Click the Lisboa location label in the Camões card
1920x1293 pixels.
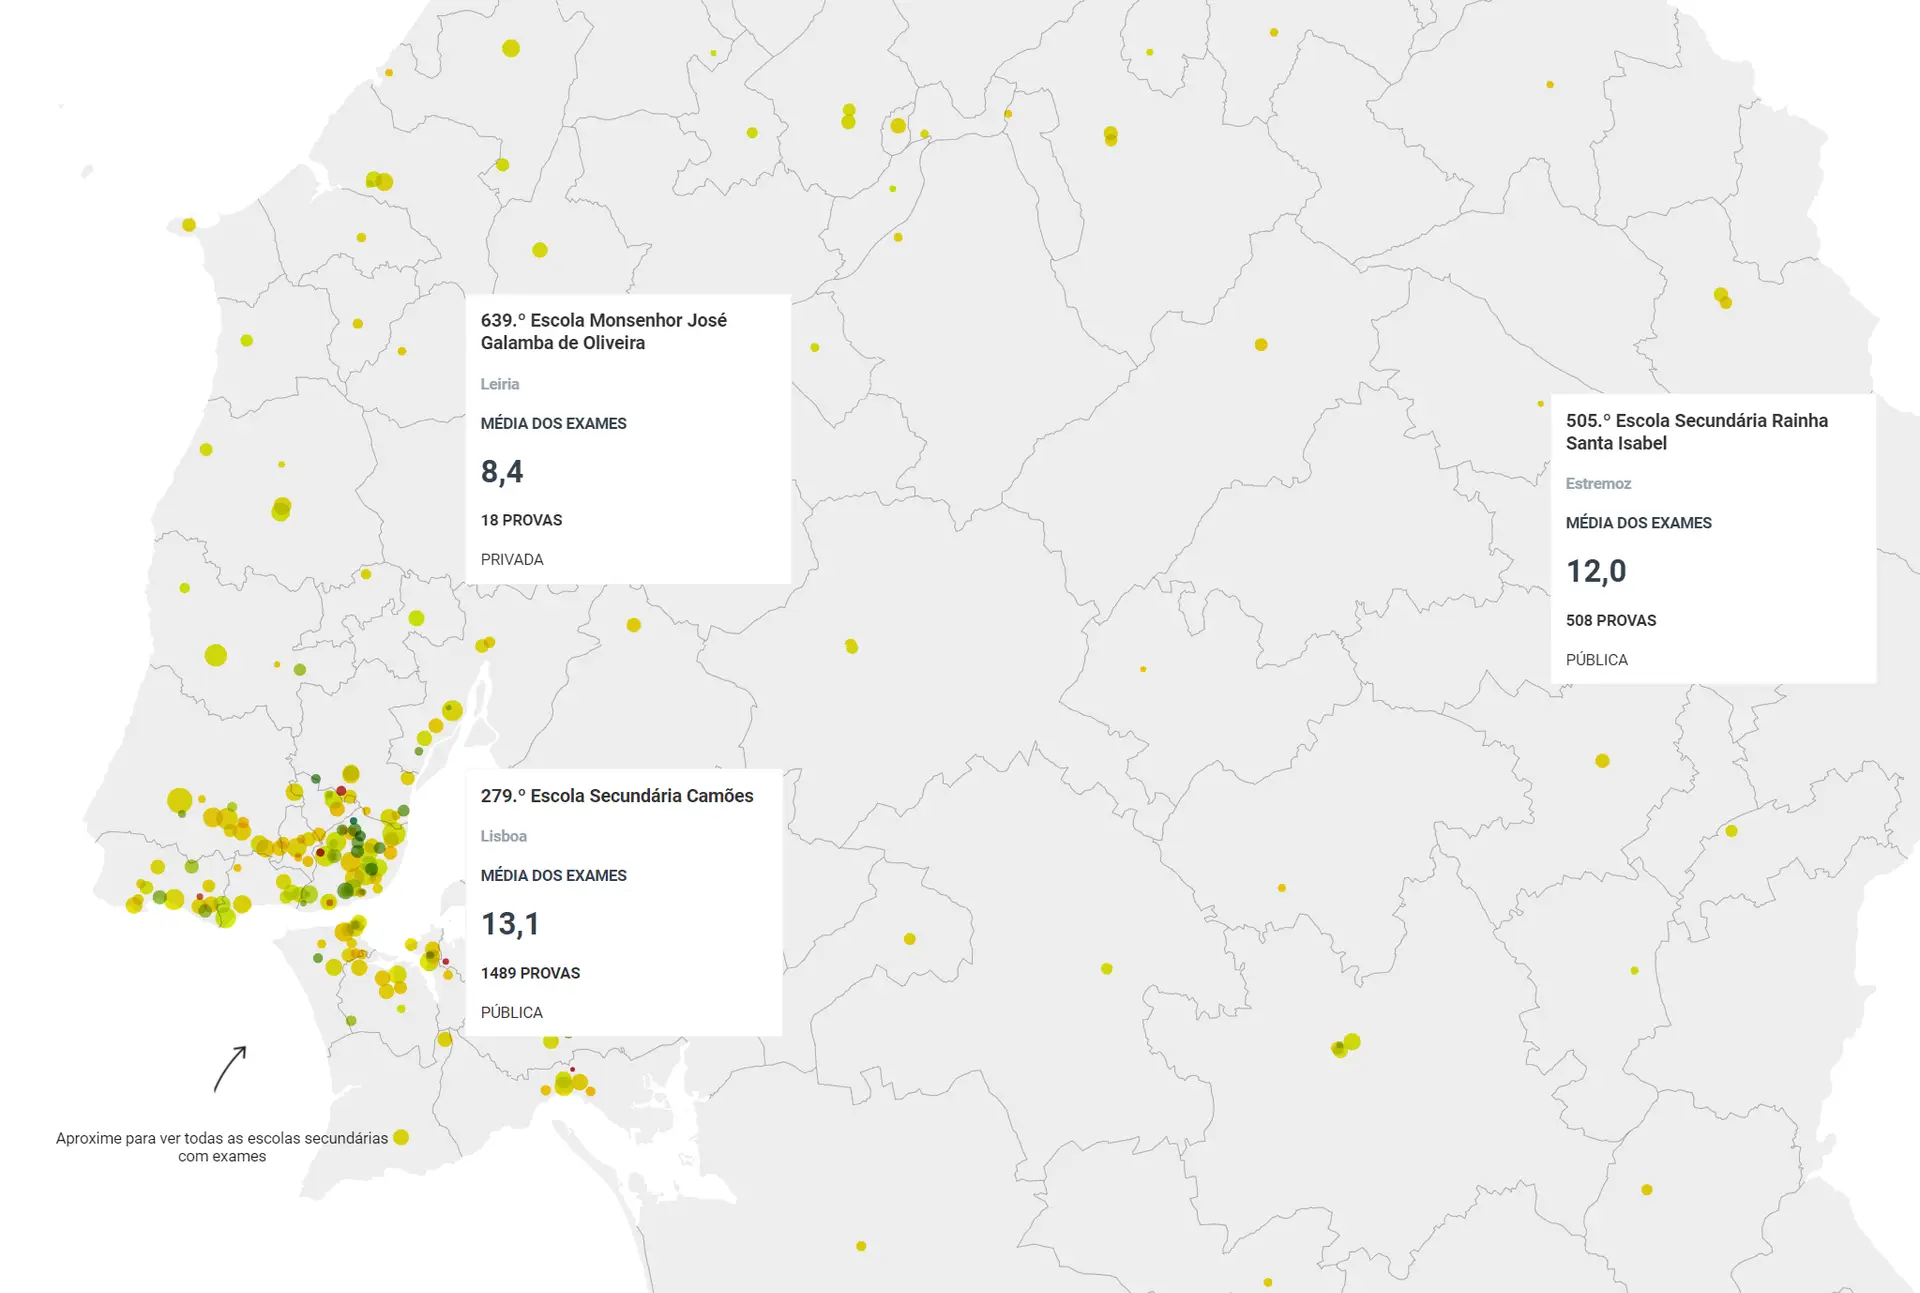503,836
